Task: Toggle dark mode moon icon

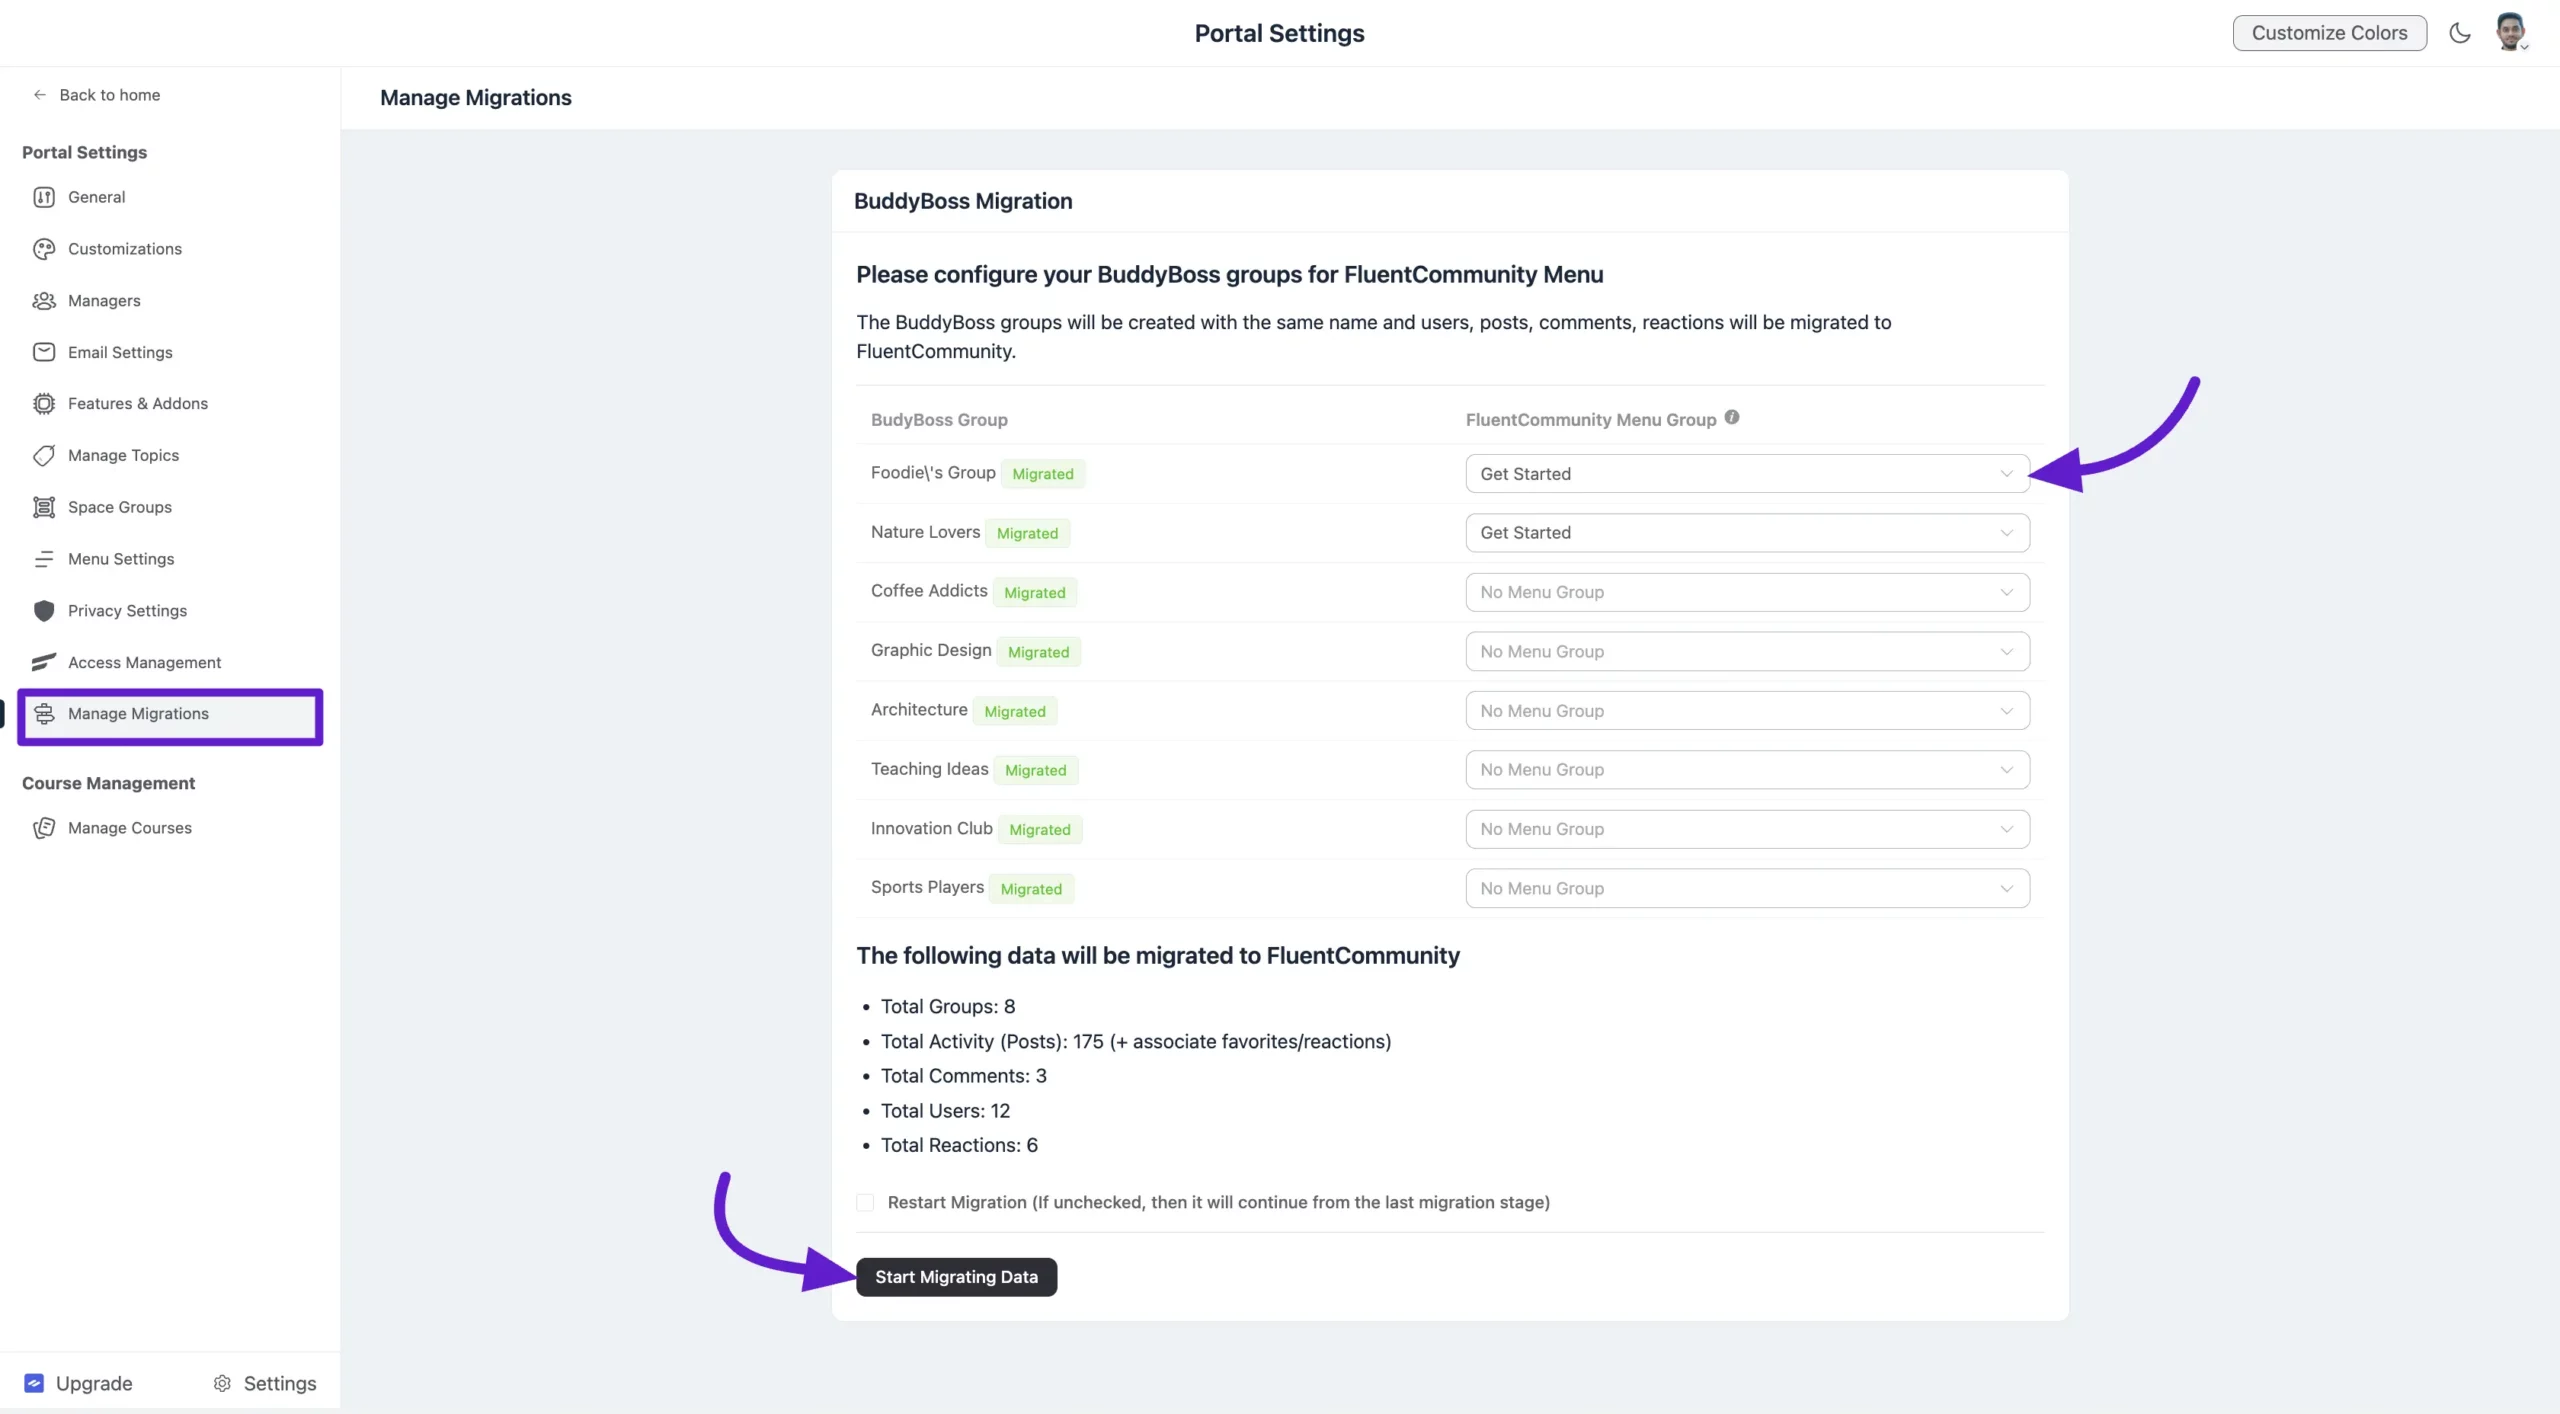Action: [2460, 33]
